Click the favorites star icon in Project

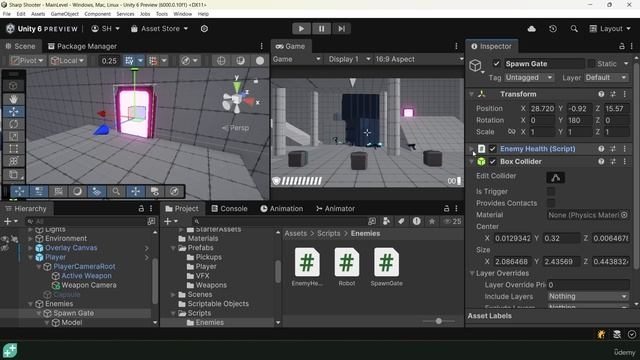[x=431, y=221]
